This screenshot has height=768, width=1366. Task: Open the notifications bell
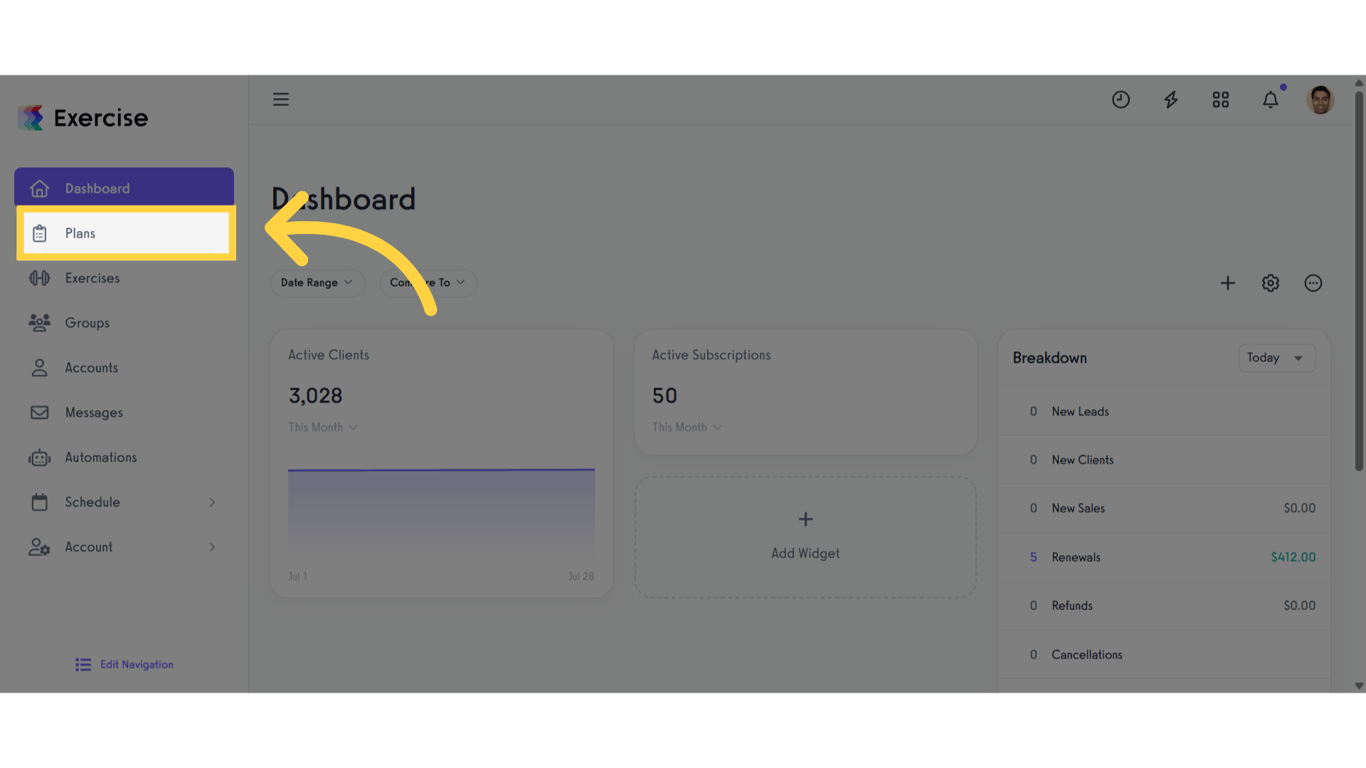click(x=1270, y=100)
